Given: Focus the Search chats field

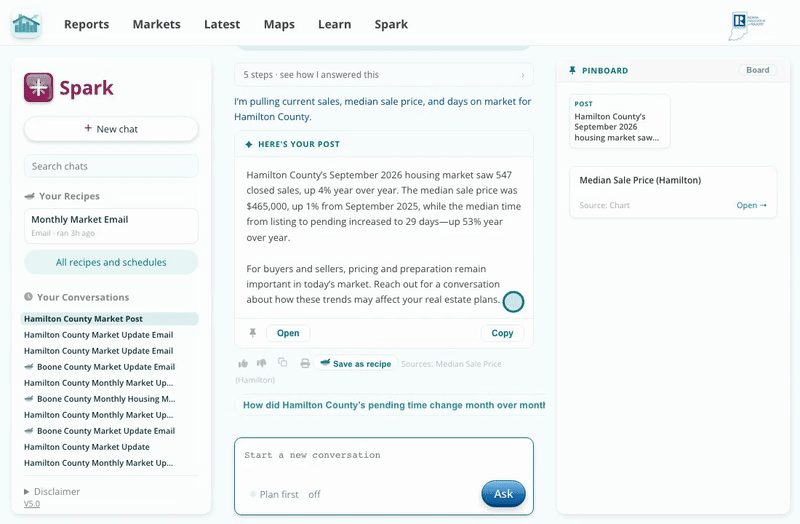Looking at the screenshot, I should pos(111,166).
